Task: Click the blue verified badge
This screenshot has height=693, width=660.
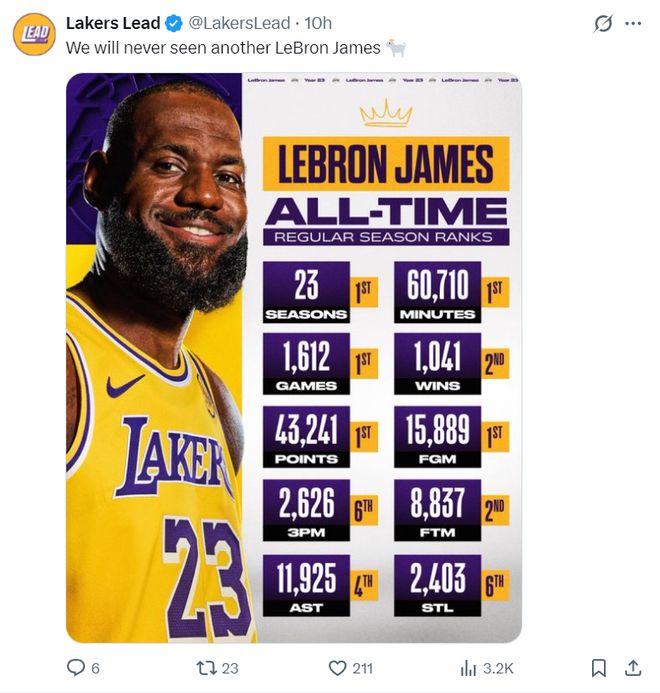Action: coord(174,23)
